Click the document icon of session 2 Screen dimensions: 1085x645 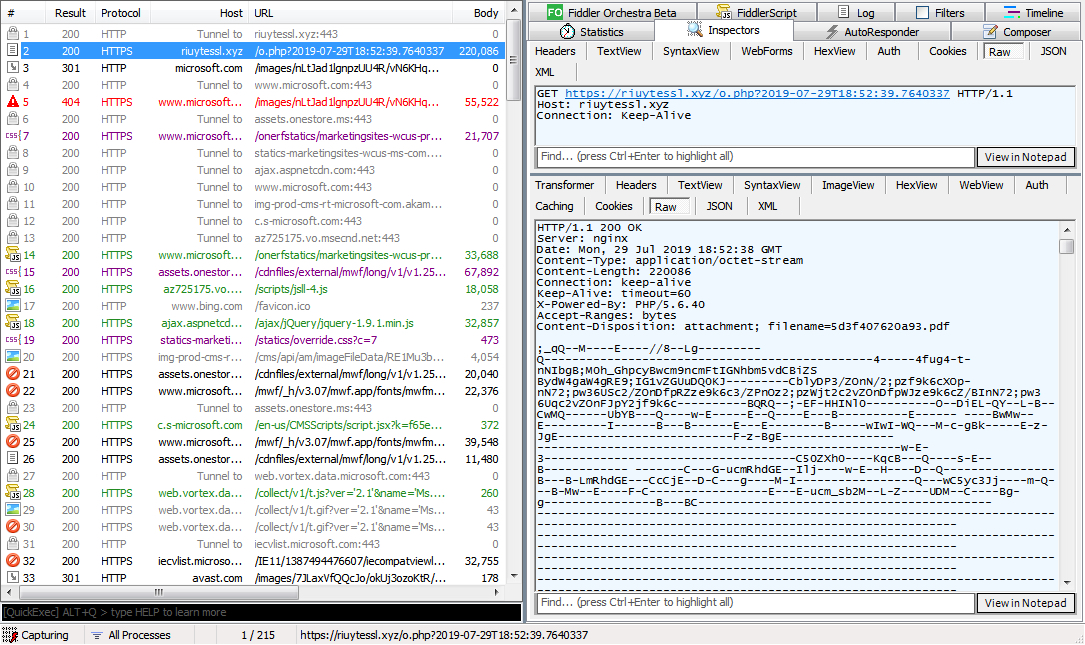tap(12, 51)
